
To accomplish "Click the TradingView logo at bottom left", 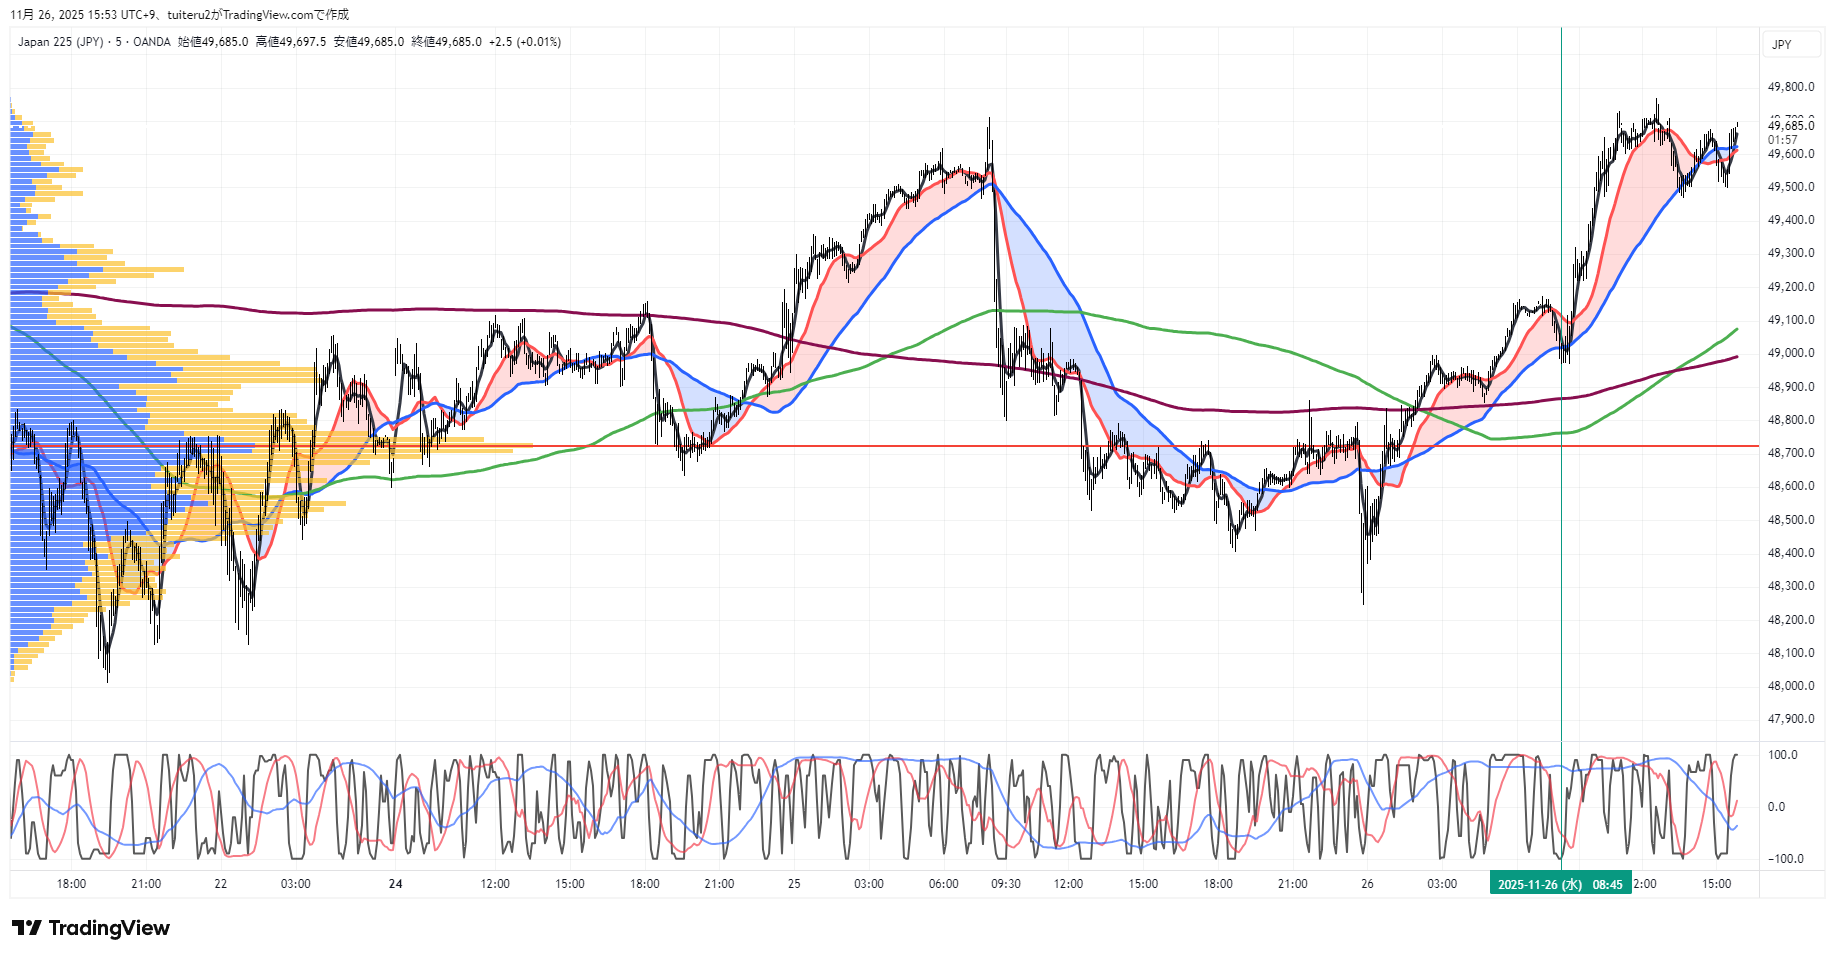I will coord(91,928).
